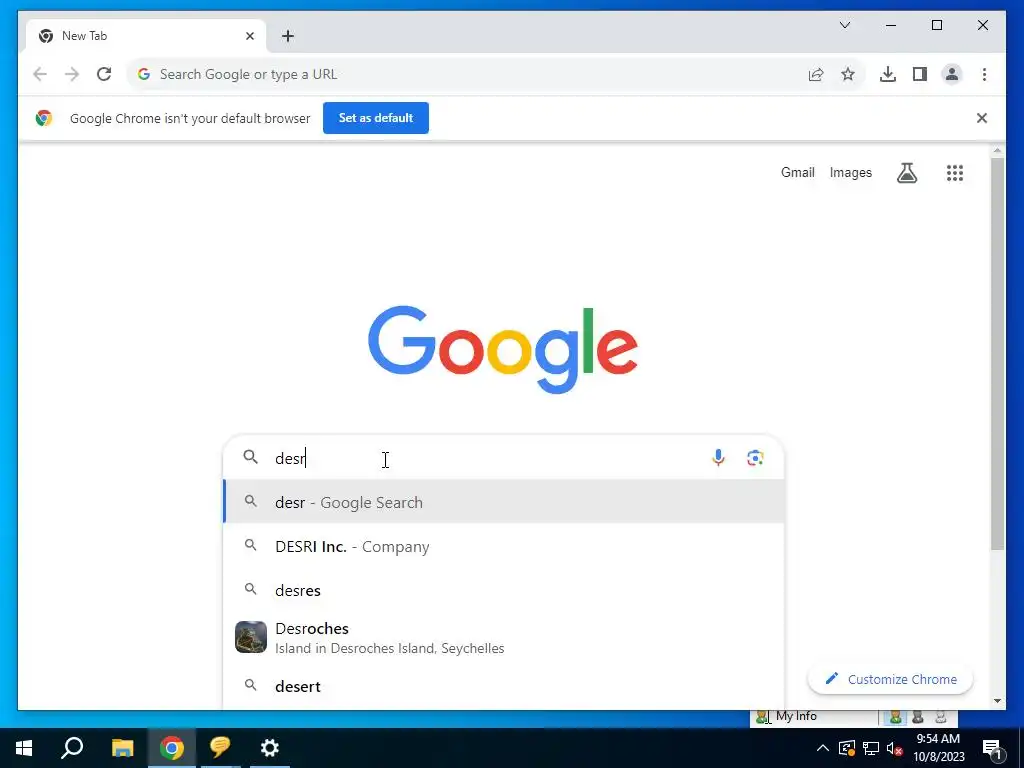1024x768 pixels.
Task: Dismiss the default browser infobar
Action: 982,118
